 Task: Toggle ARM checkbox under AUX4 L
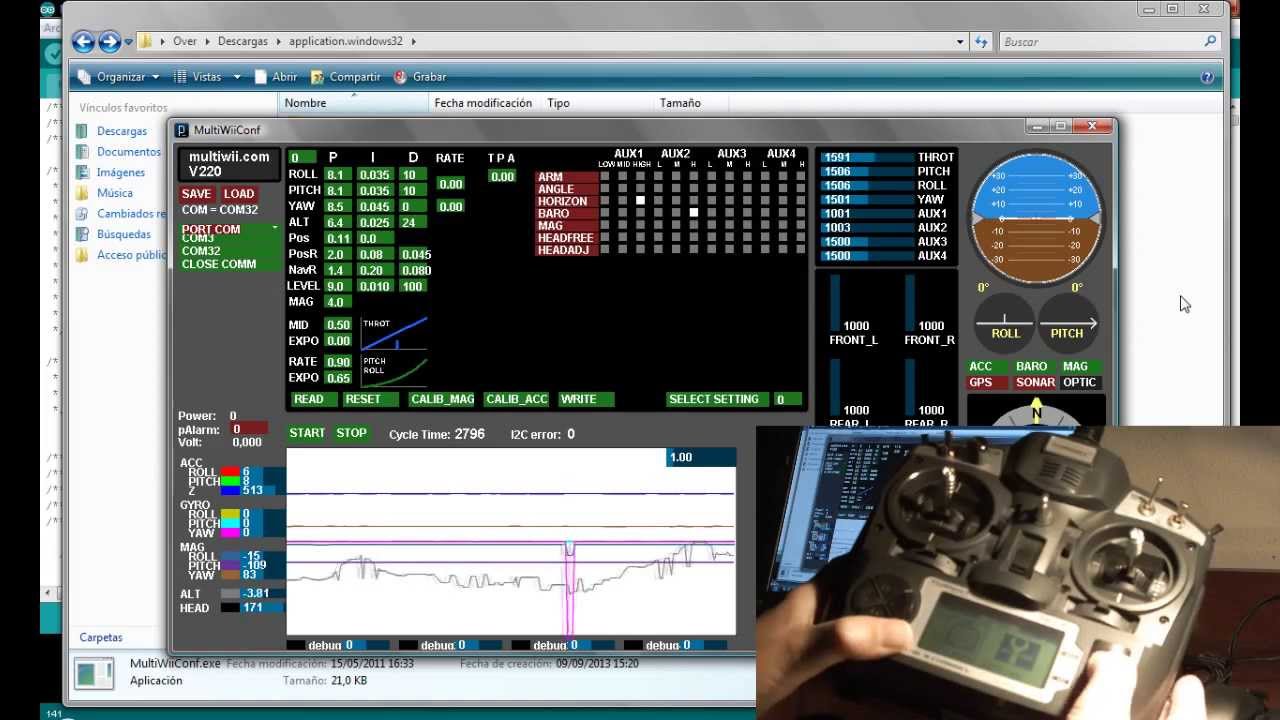point(766,177)
